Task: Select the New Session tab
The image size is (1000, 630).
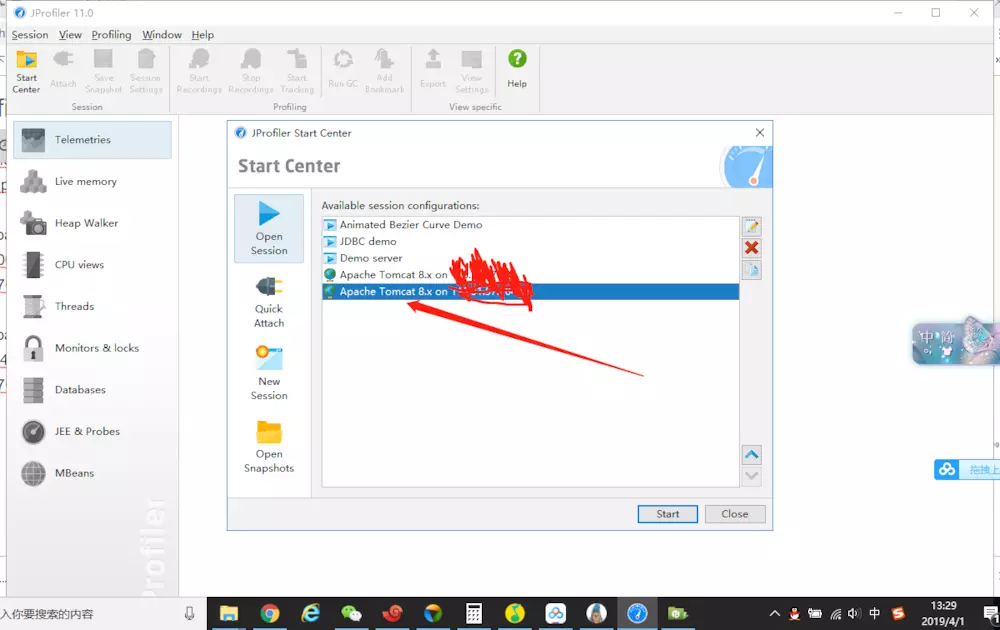Action: click(x=269, y=374)
